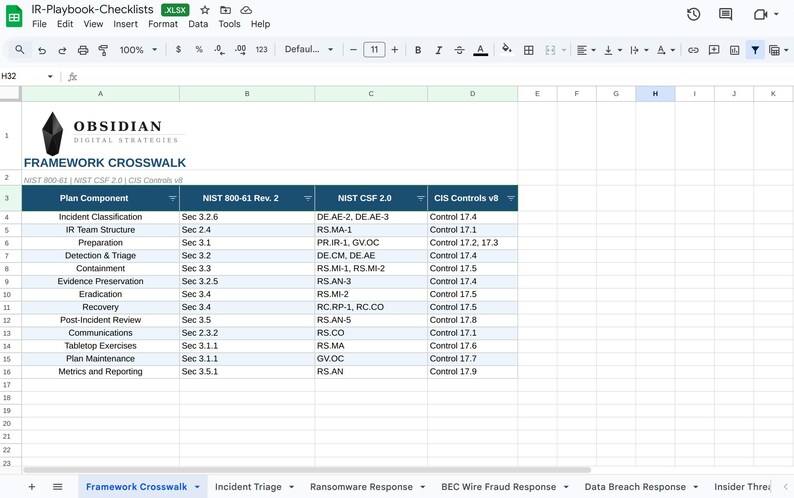The height and width of the screenshot is (498, 794).
Task: Choose text color icon
Action: [481, 50]
